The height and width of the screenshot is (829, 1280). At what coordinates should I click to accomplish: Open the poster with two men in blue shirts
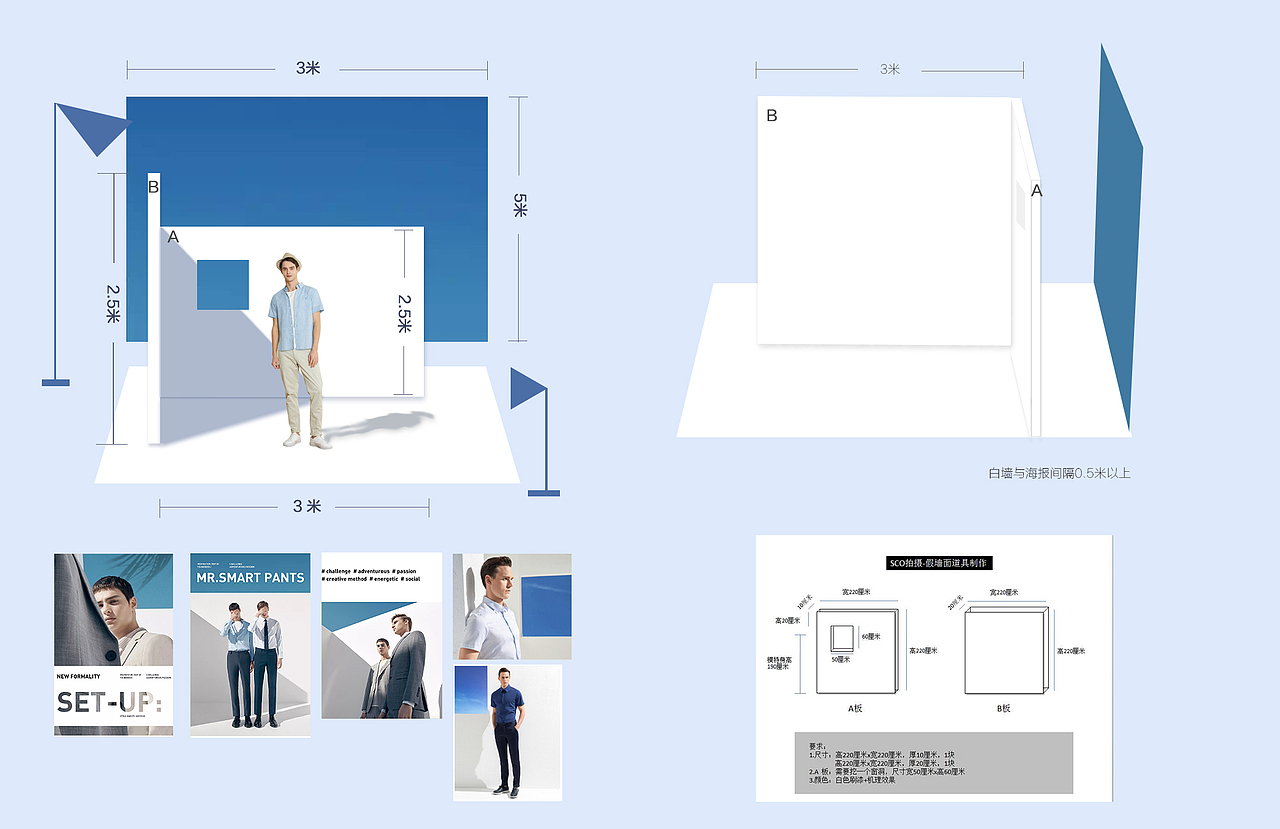[250, 644]
